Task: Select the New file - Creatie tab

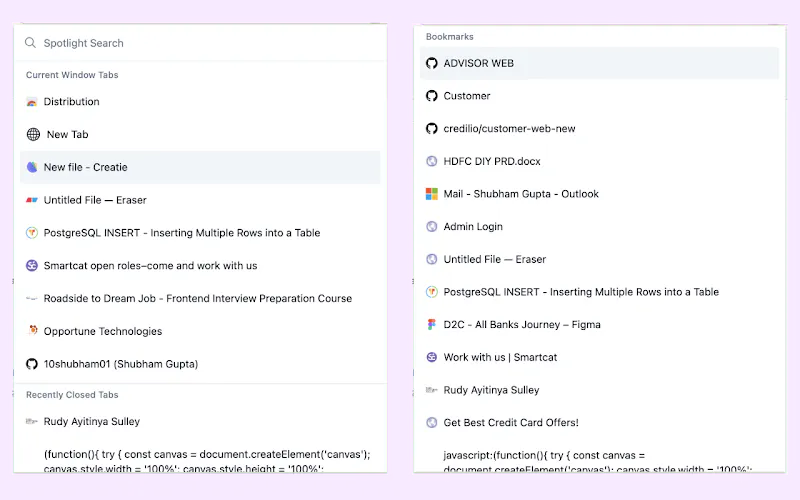Action: click(x=200, y=167)
